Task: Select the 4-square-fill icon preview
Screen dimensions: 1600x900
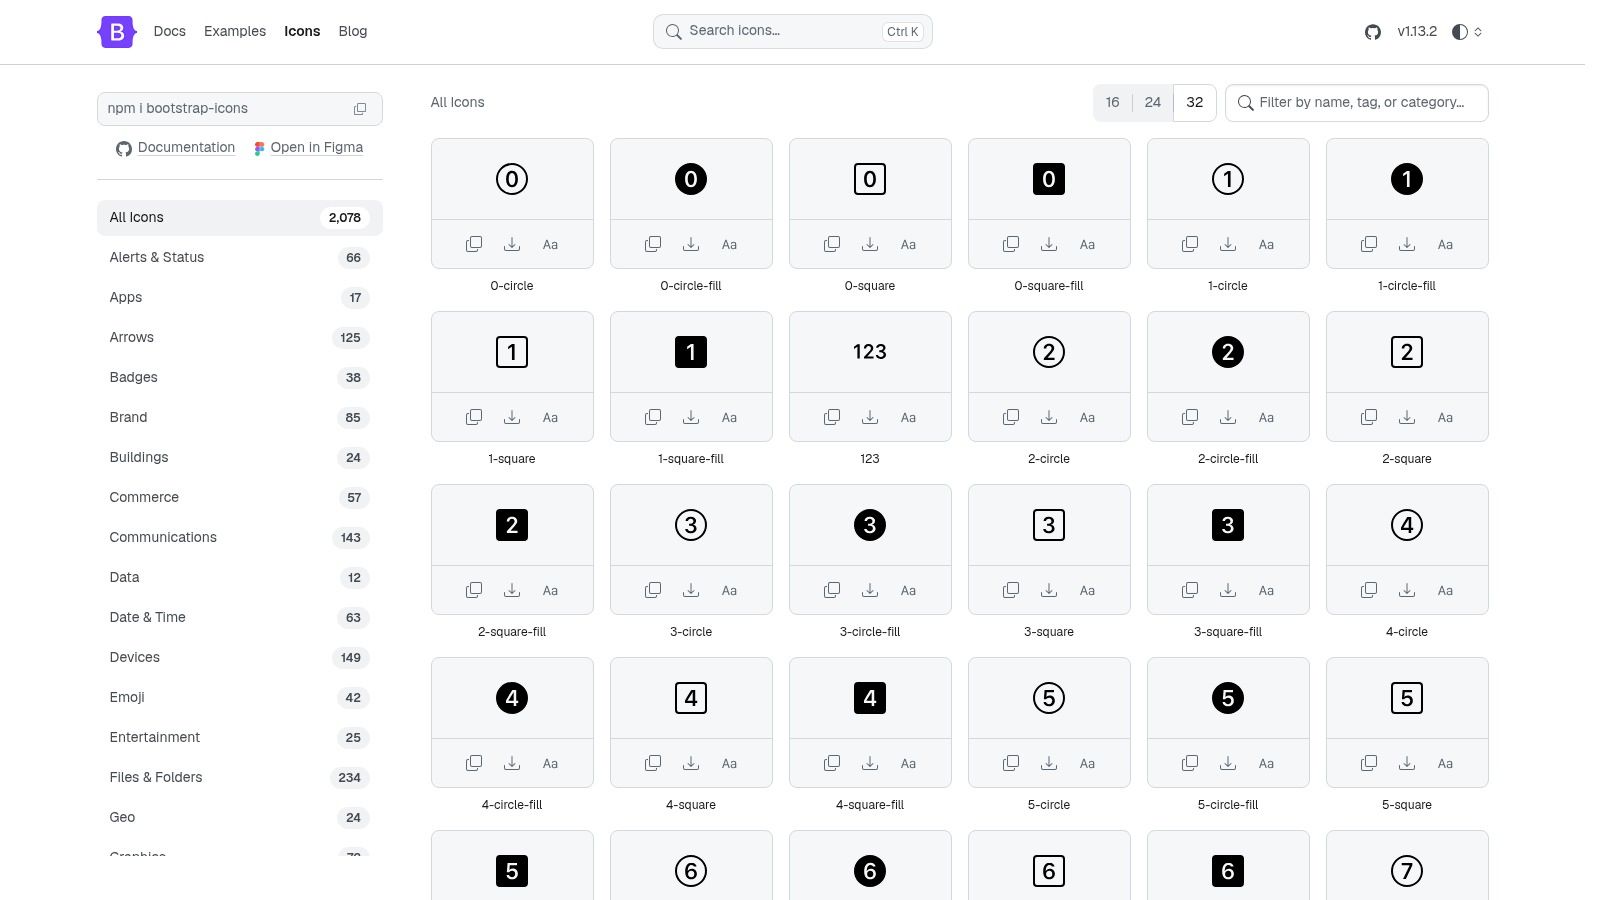Action: (x=870, y=698)
